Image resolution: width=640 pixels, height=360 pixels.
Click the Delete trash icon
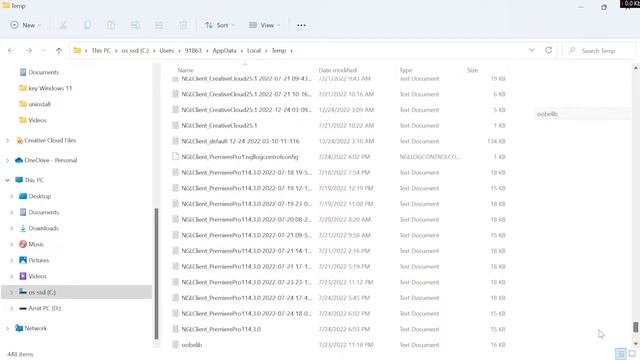[x=183, y=25]
